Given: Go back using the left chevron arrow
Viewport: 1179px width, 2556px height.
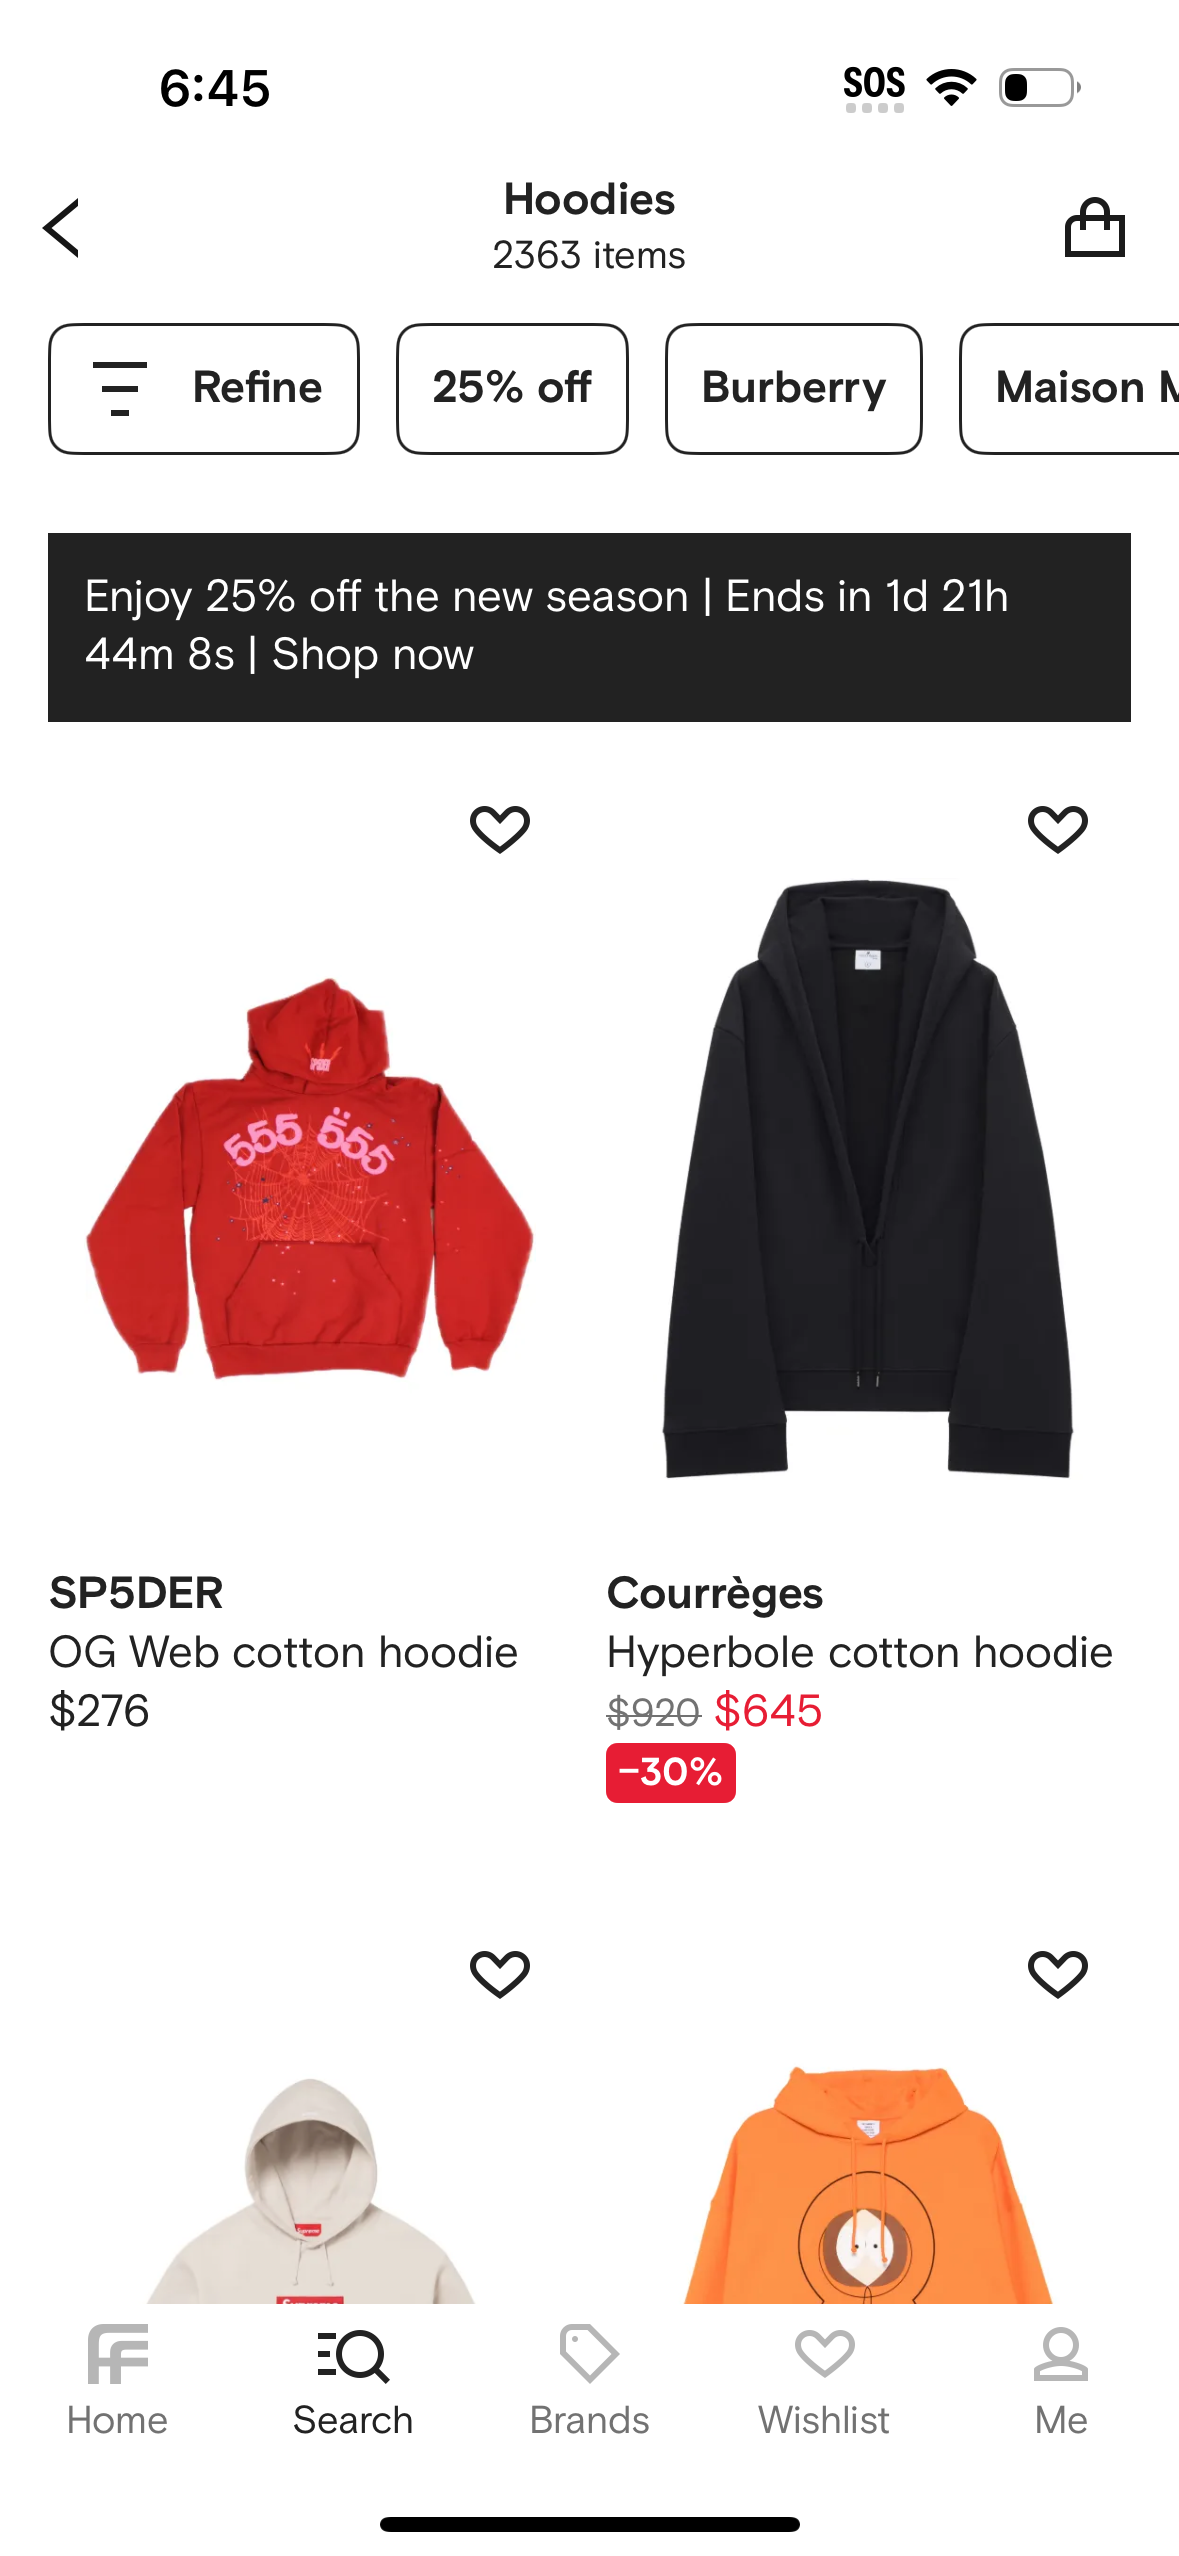Looking at the screenshot, I should tap(61, 228).
